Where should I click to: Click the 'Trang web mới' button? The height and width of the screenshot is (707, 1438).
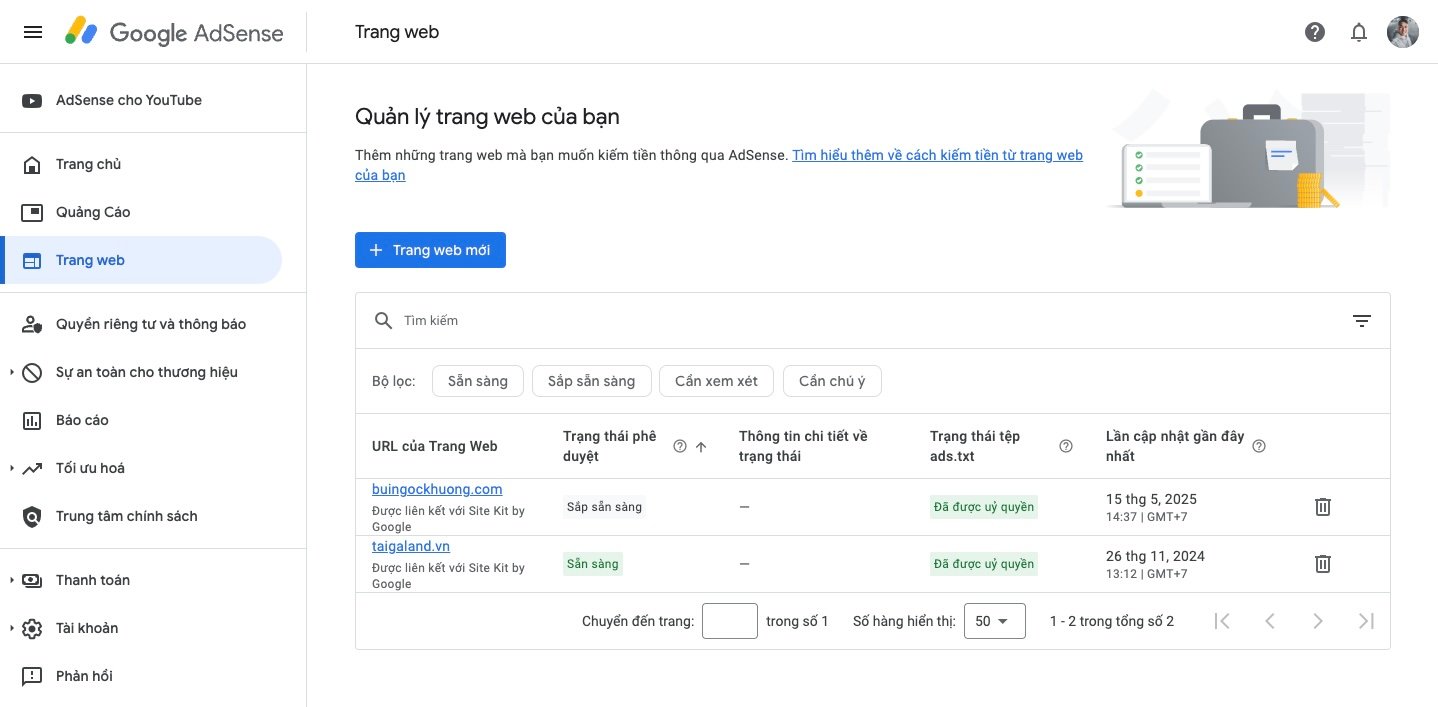tap(430, 250)
